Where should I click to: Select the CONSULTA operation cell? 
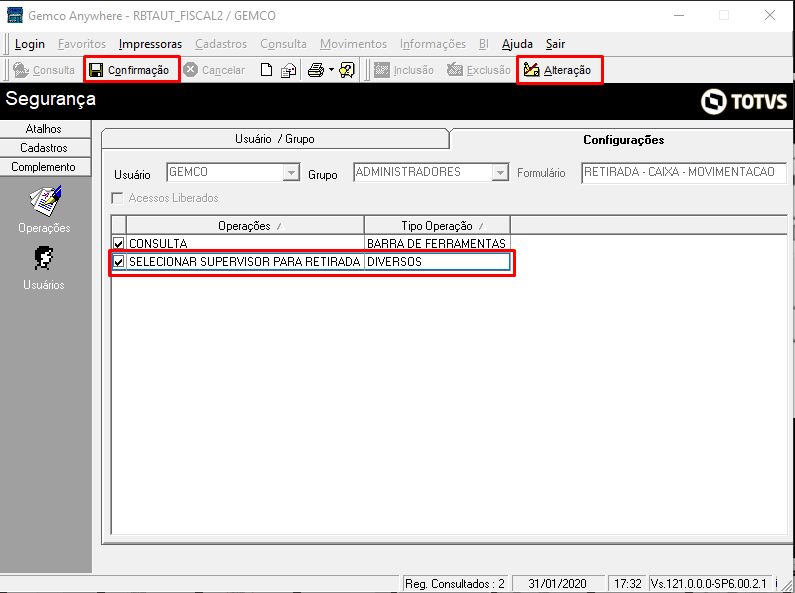coord(245,243)
